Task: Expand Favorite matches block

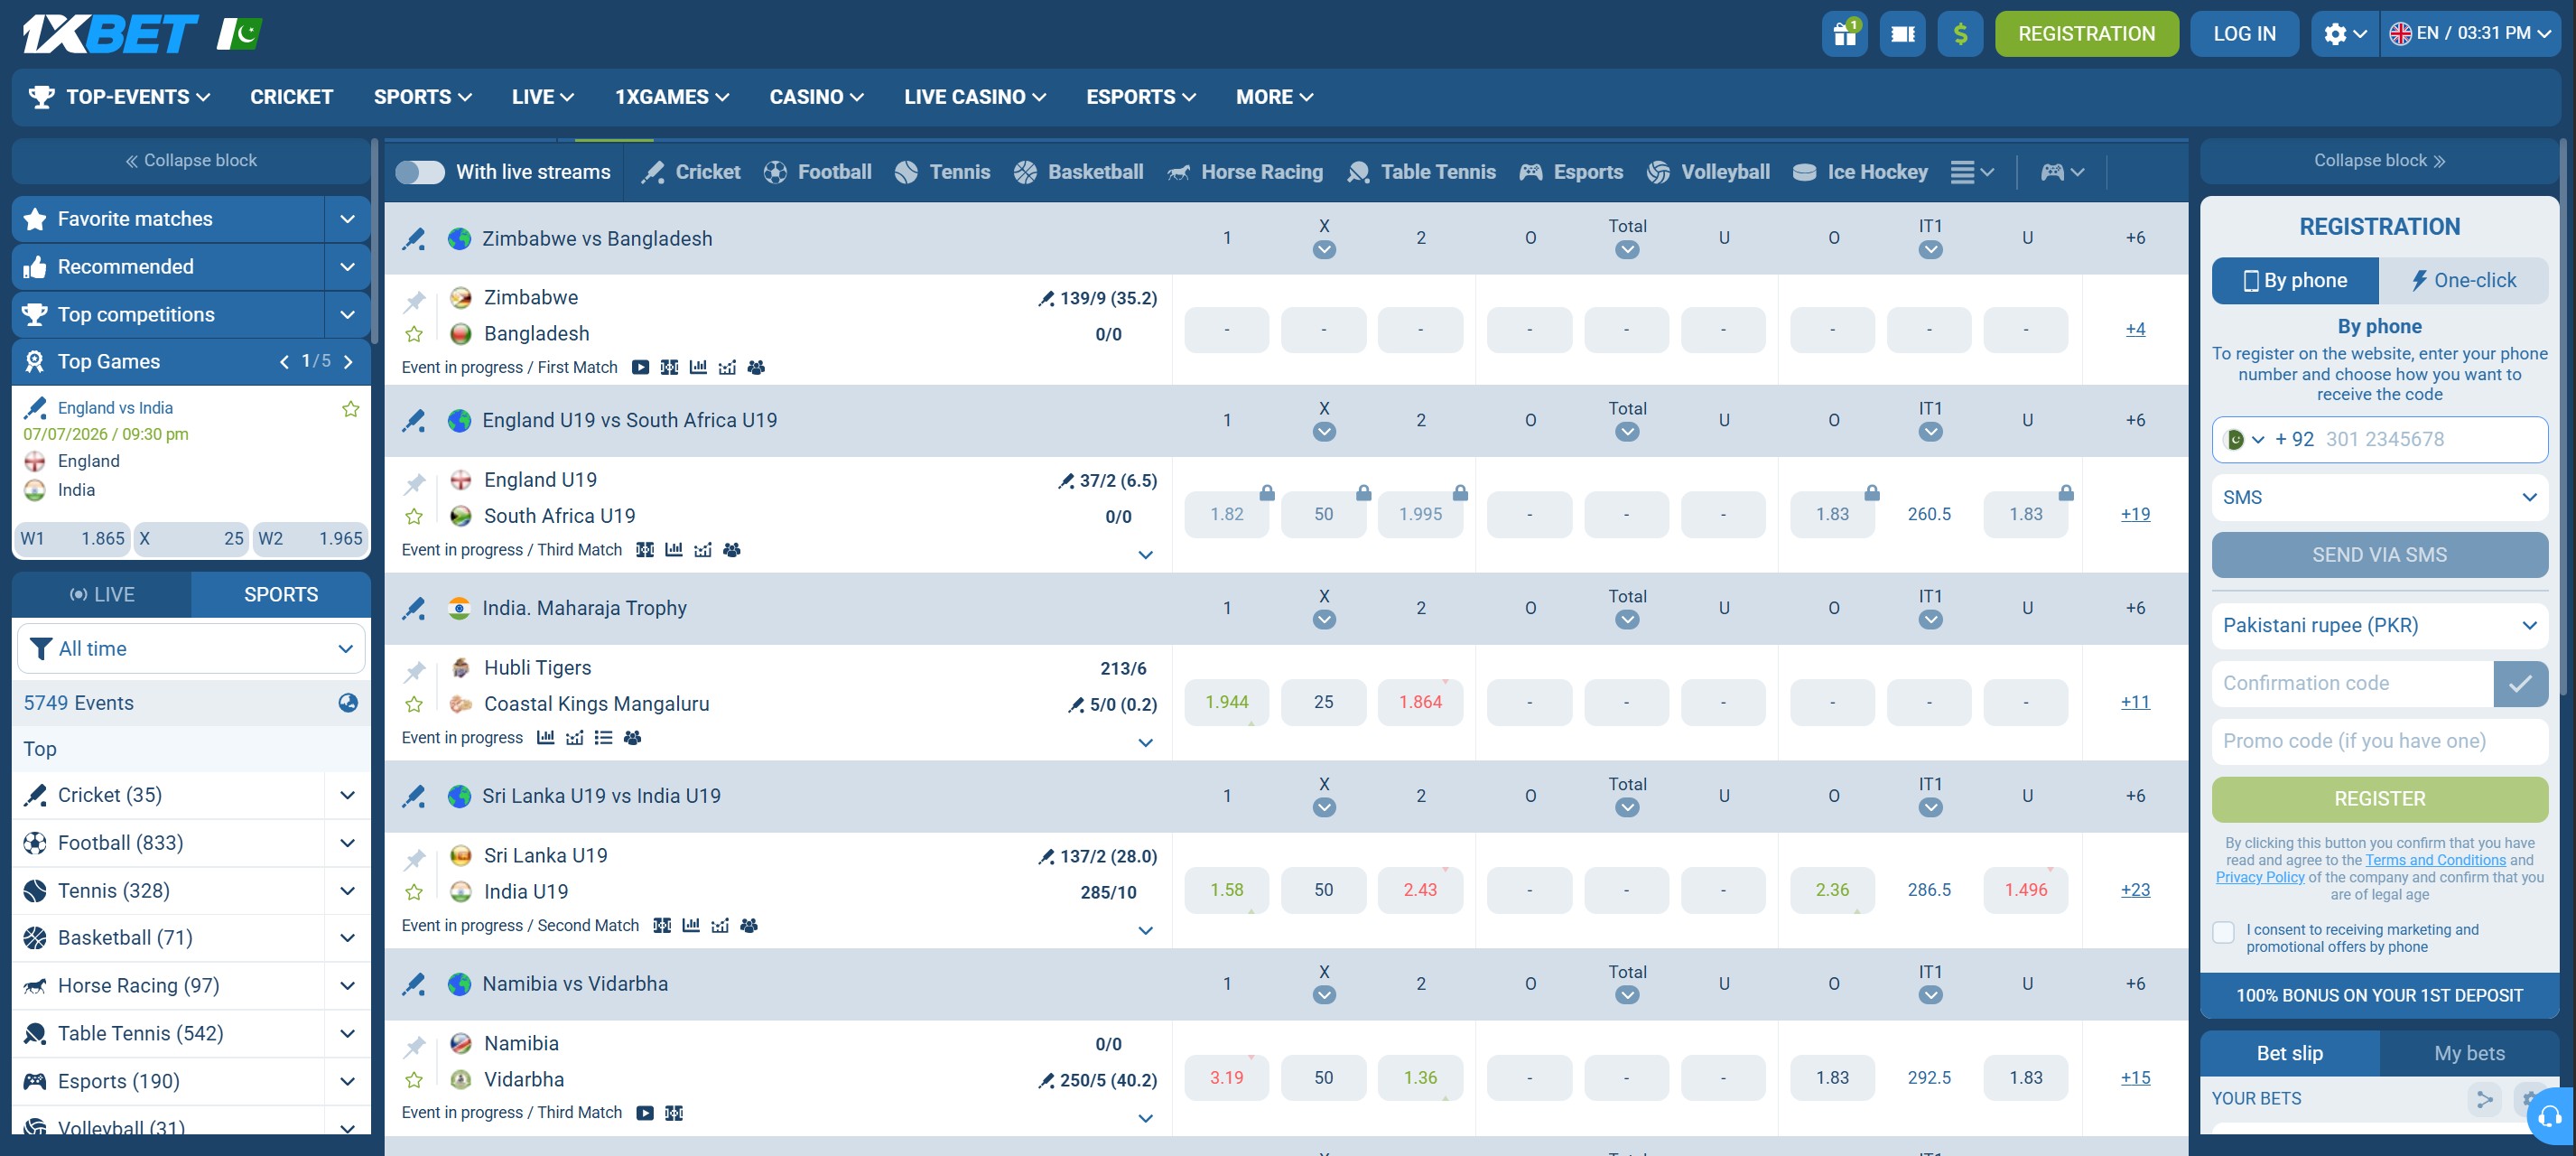Action: coord(348,219)
